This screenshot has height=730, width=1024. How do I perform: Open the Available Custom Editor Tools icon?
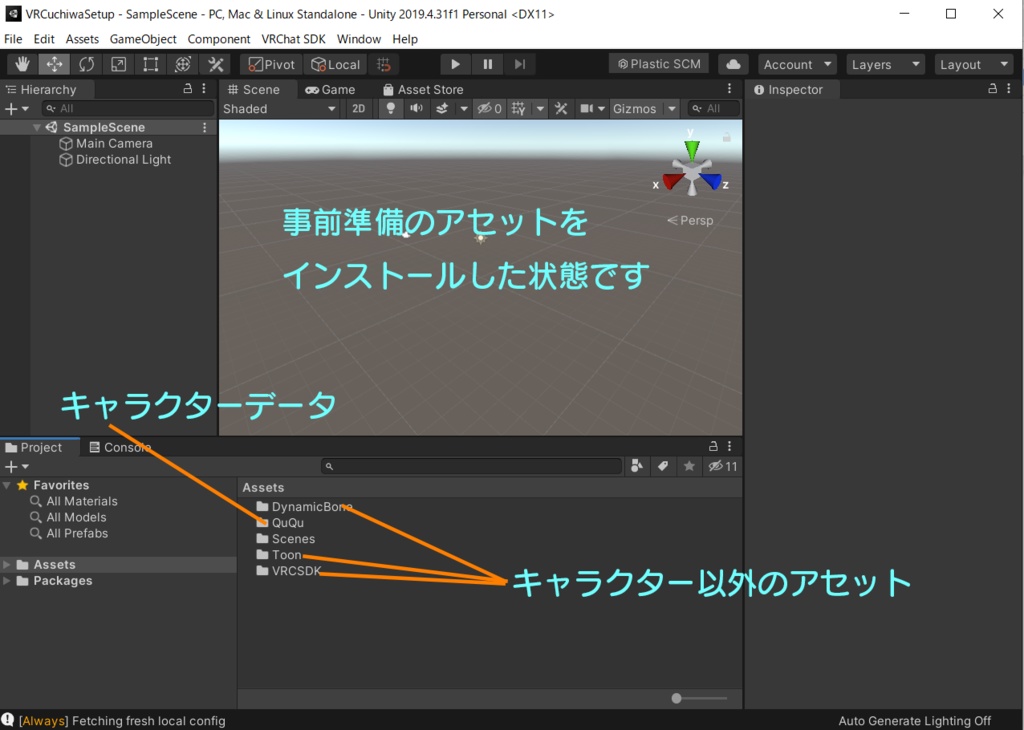pyautogui.click(x=215, y=63)
